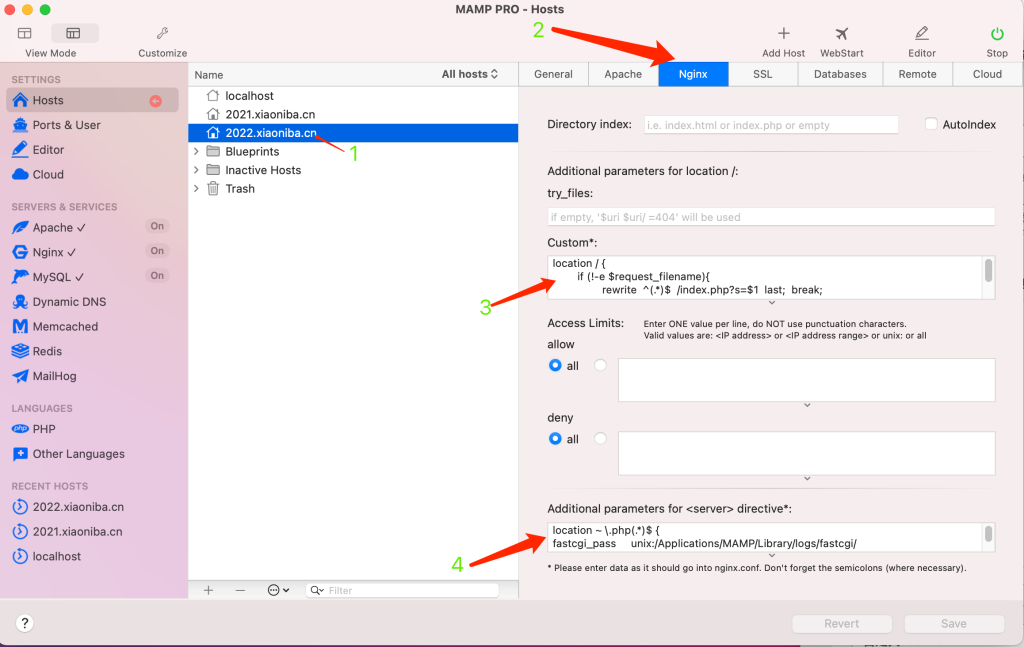Open the Customize toolbar wrench
The width and height of the screenshot is (1024, 647).
(163, 33)
